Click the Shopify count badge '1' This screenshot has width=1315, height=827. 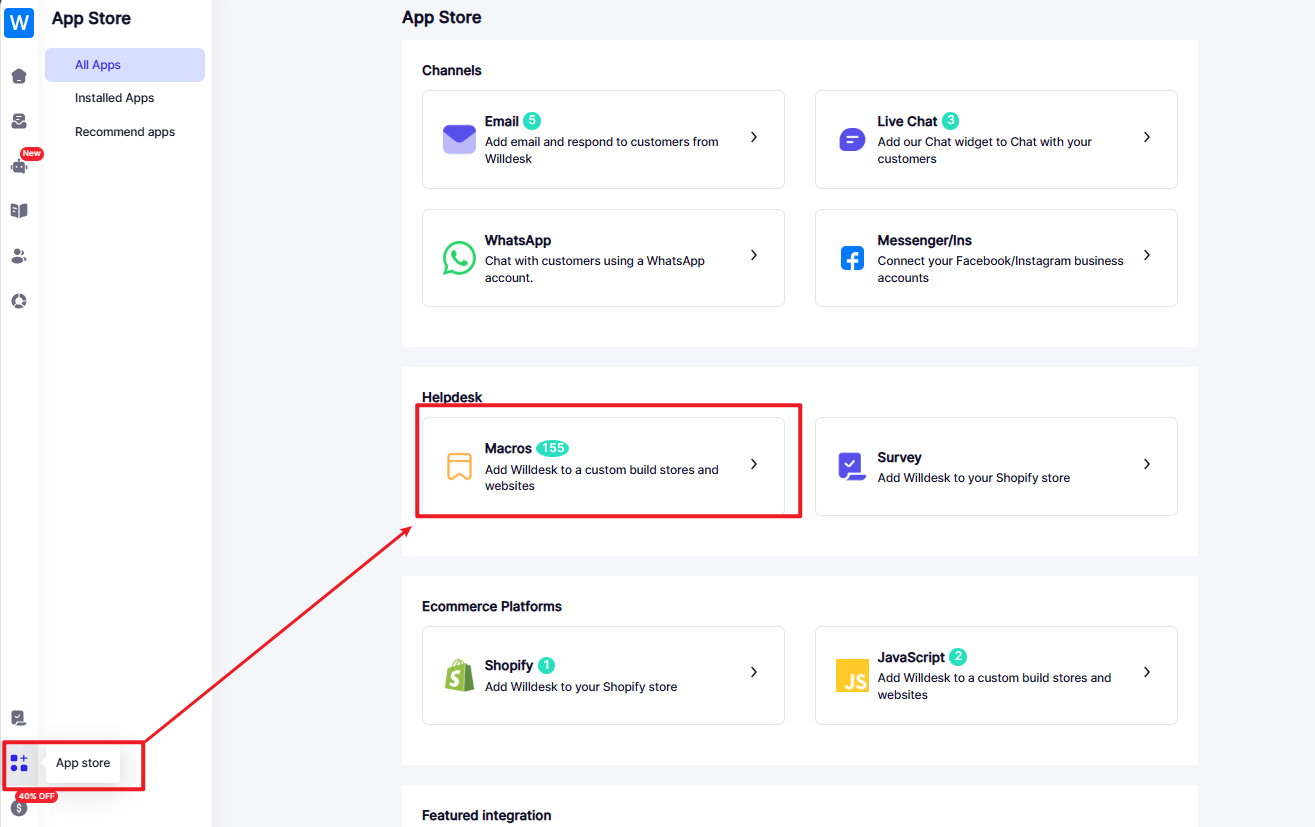[x=546, y=665]
